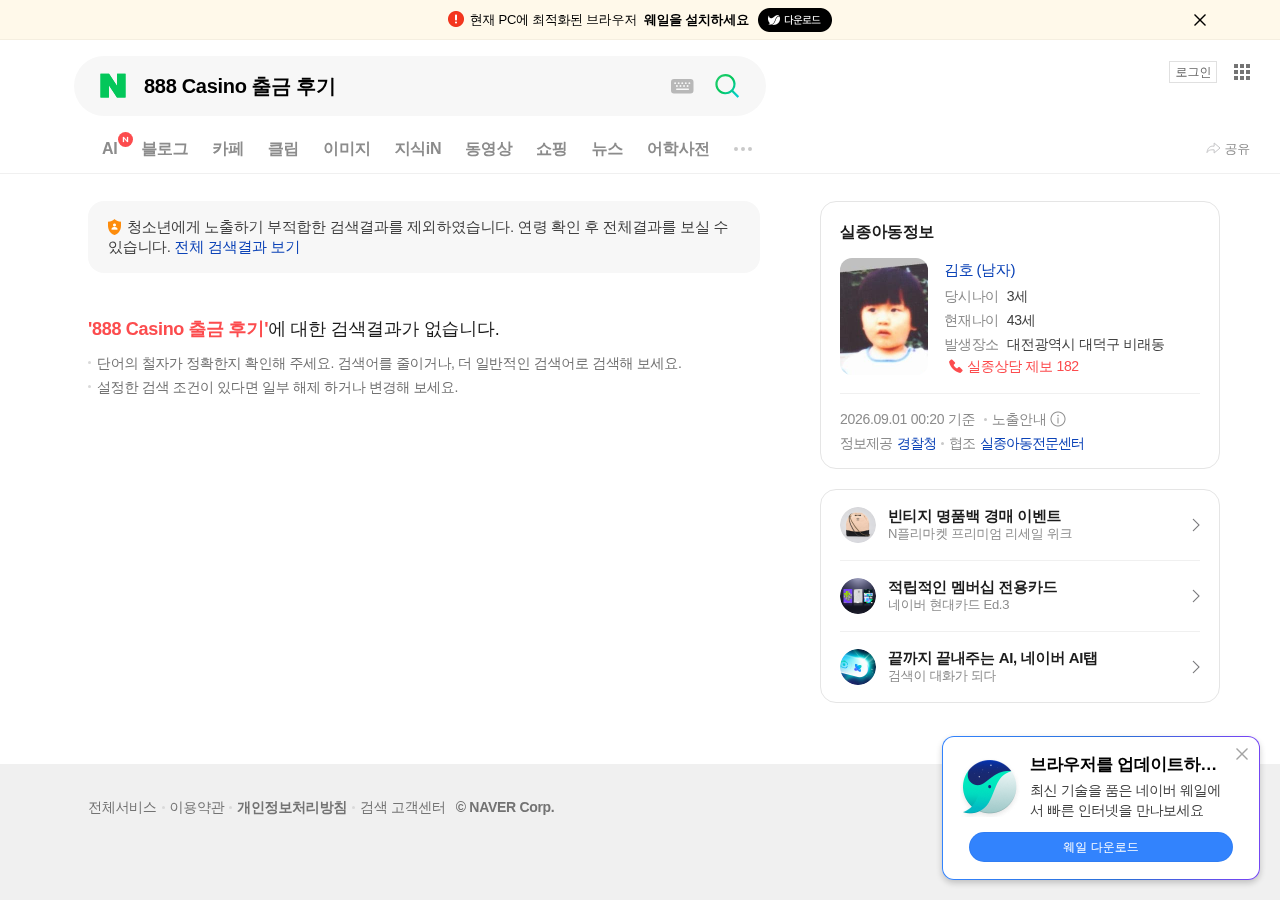1280x900 pixels.
Task: Open 개인정보처리방침 footer link
Action: pos(292,807)
